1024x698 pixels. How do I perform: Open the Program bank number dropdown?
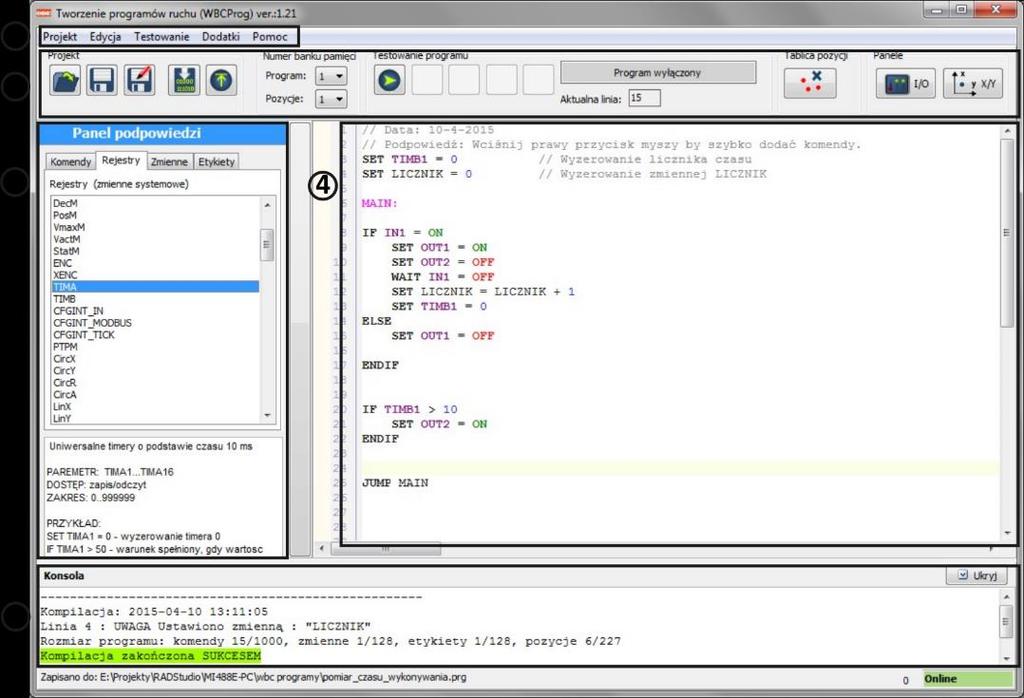coord(331,76)
